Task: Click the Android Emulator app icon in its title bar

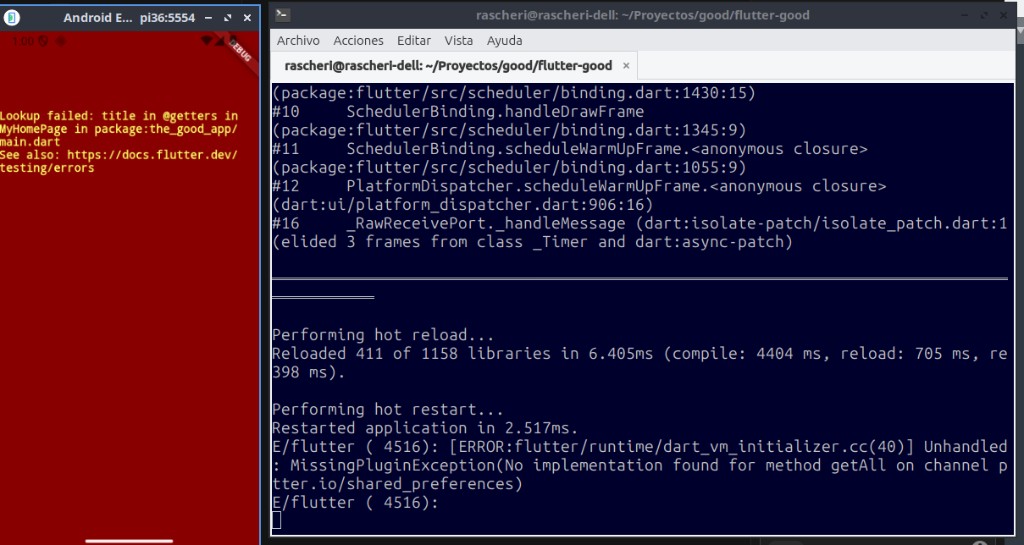Action: pyautogui.click(x=12, y=18)
